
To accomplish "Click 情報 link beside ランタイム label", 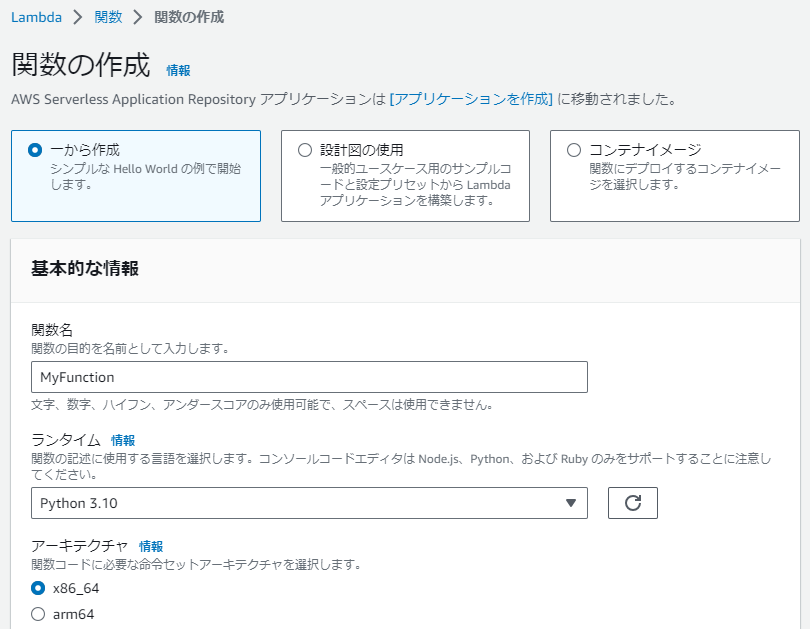I will 123,440.
